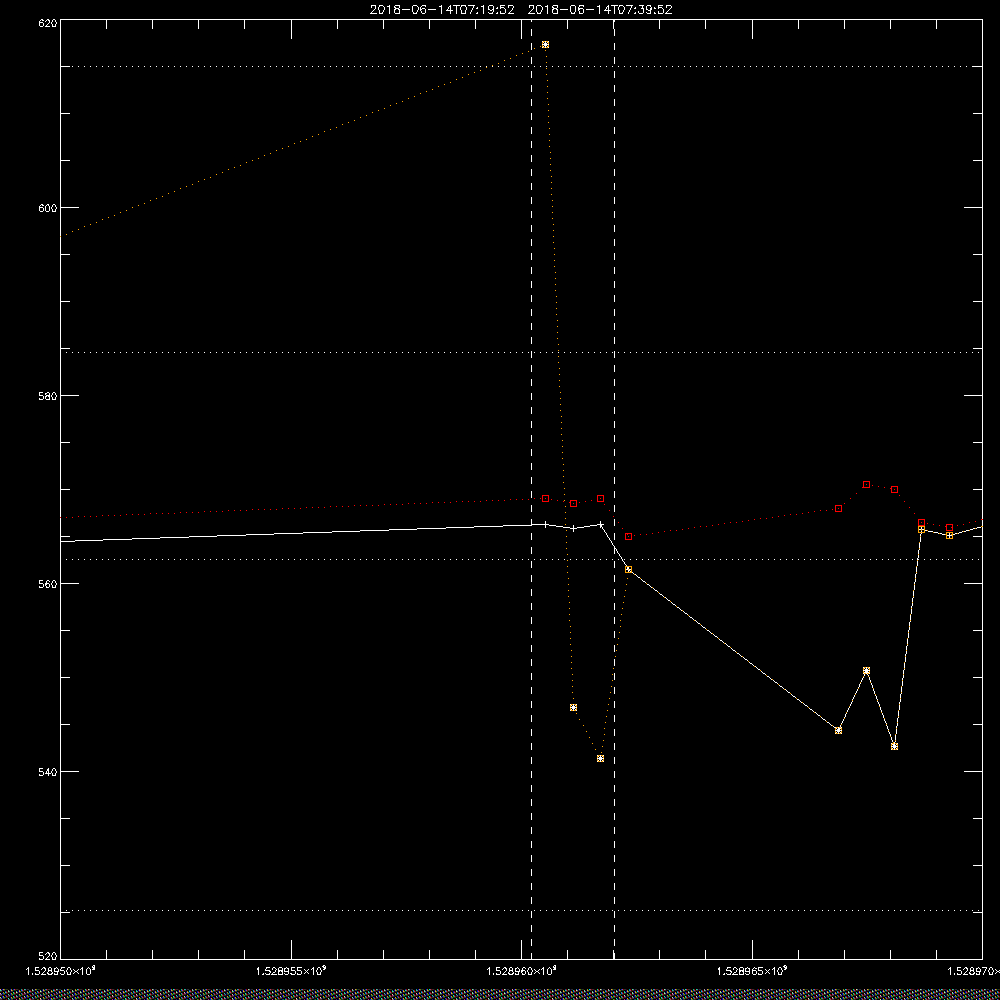Image resolution: width=1000 pixels, height=1000 pixels.
Task: Select the y-axis label 600
Action: coord(48,208)
